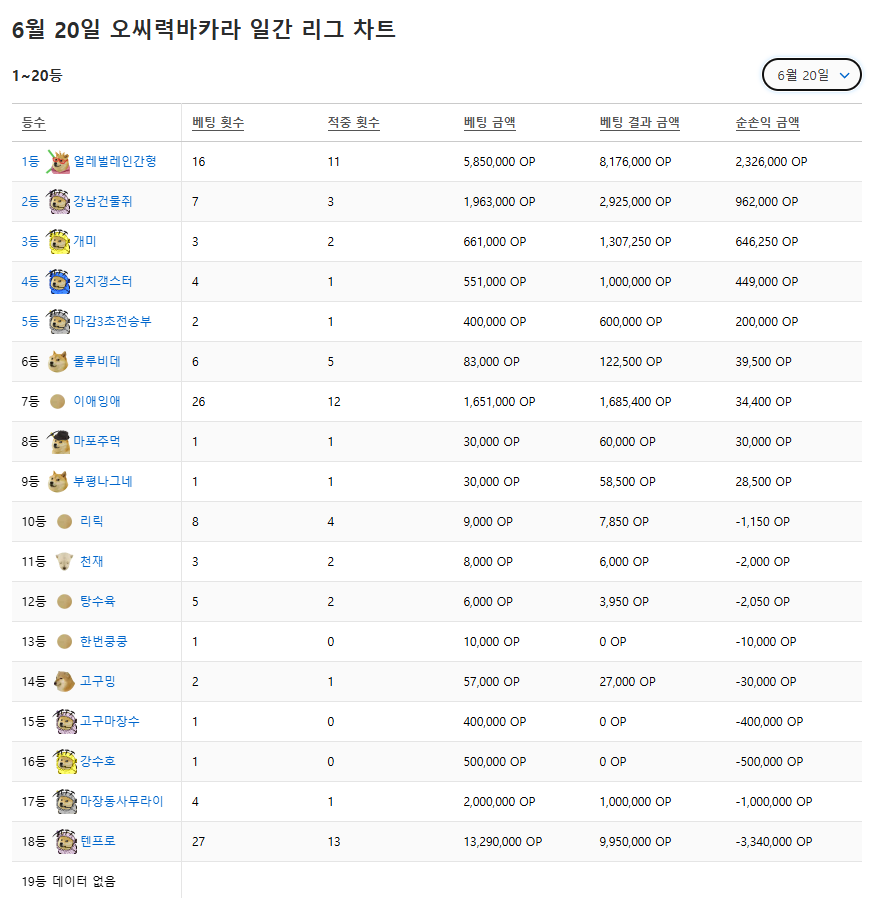Select the -1,000,000 OP net loss cell
The height and width of the screenshot is (898, 872).
click(x=774, y=801)
